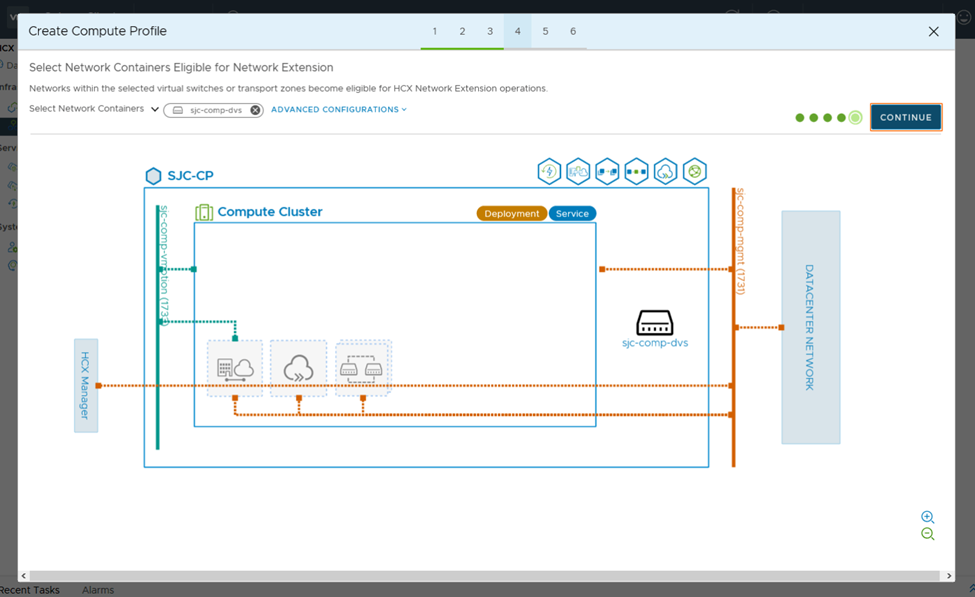This screenshot has width=975, height=597.
Task: Go to wizard step 5
Action: coord(545,31)
